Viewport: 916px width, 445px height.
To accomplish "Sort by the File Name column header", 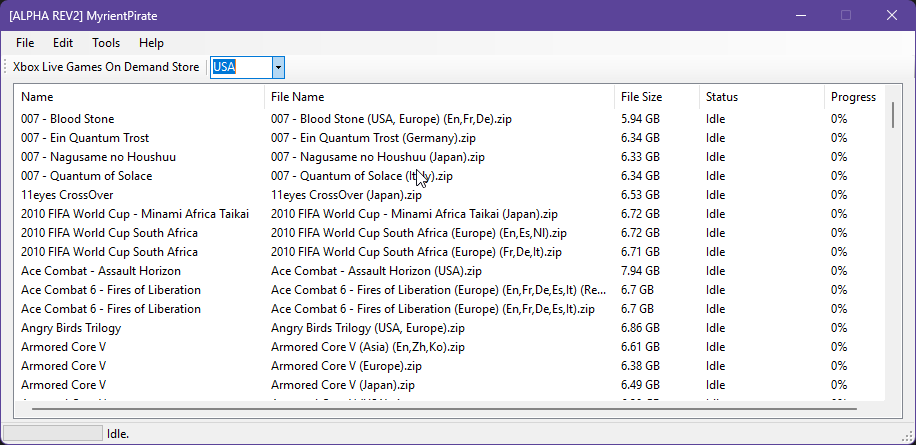I will point(439,97).
